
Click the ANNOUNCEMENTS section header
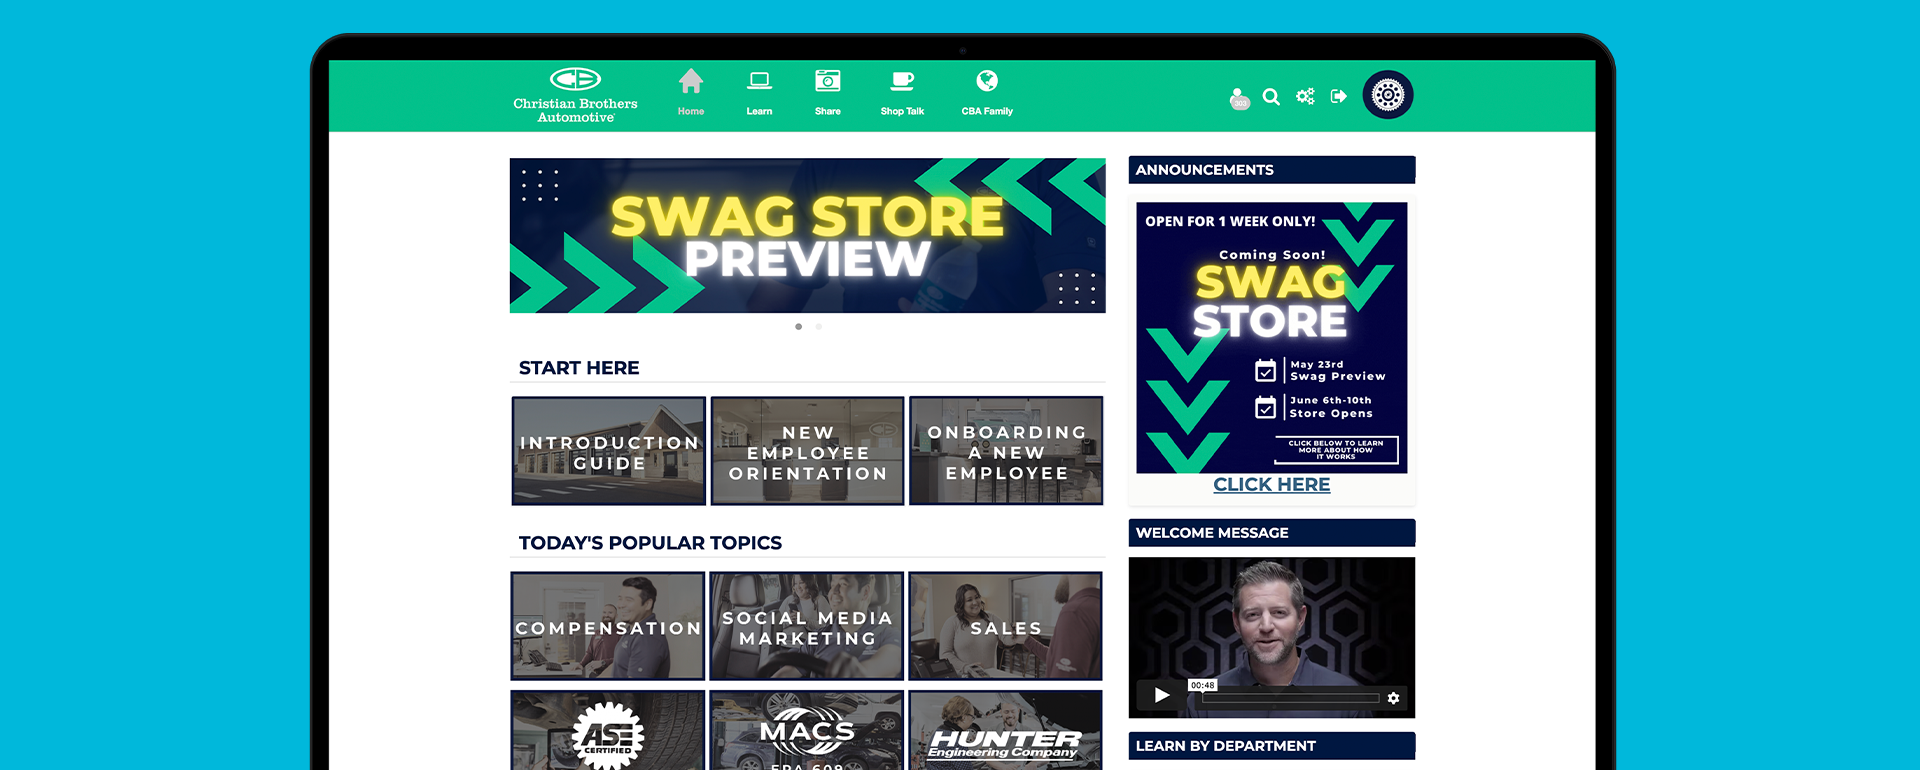1271,170
